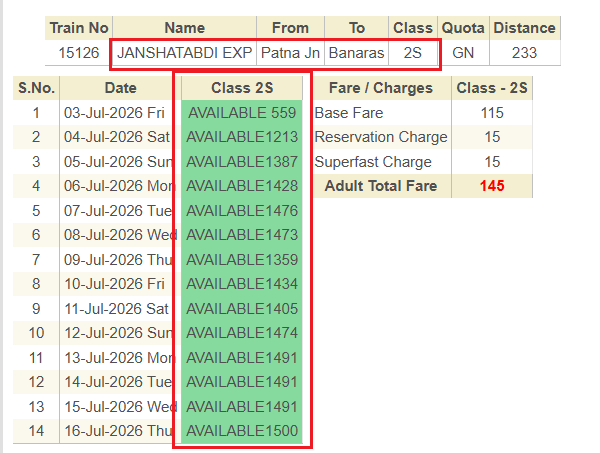Click the date 12-Jul-2026 Sun

point(118,333)
